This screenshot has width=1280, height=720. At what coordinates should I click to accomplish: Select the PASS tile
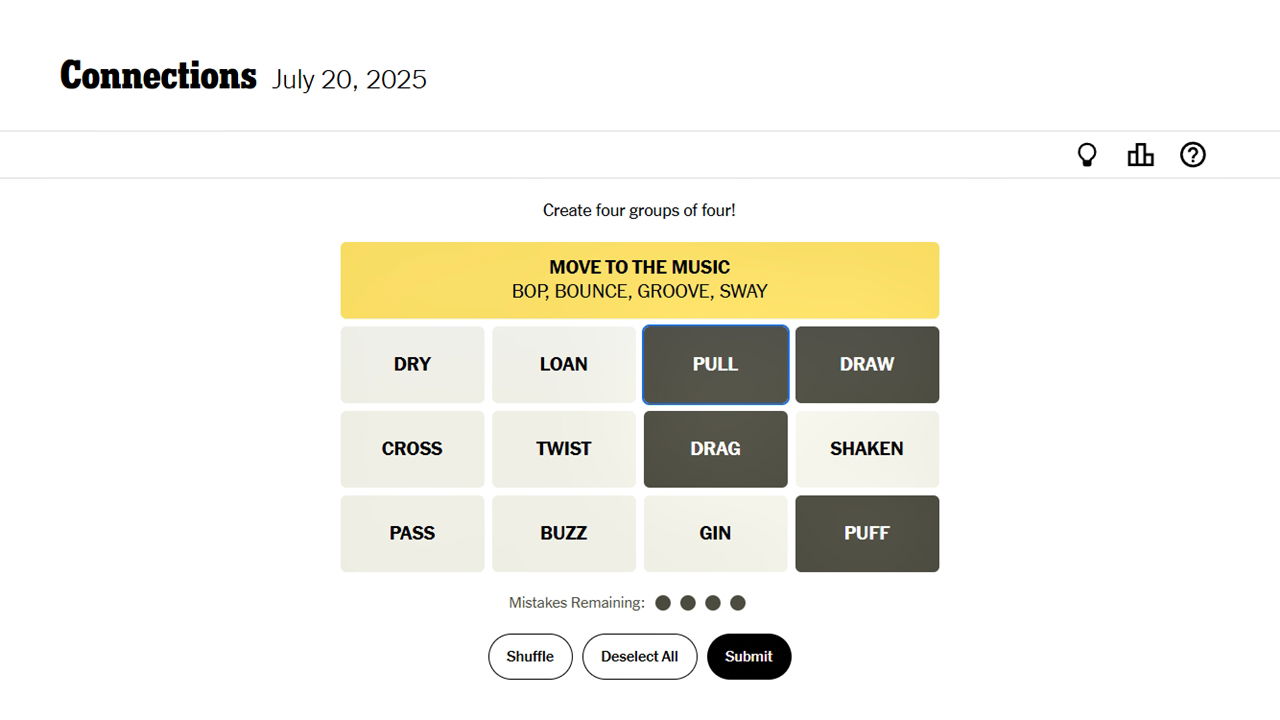coord(412,533)
